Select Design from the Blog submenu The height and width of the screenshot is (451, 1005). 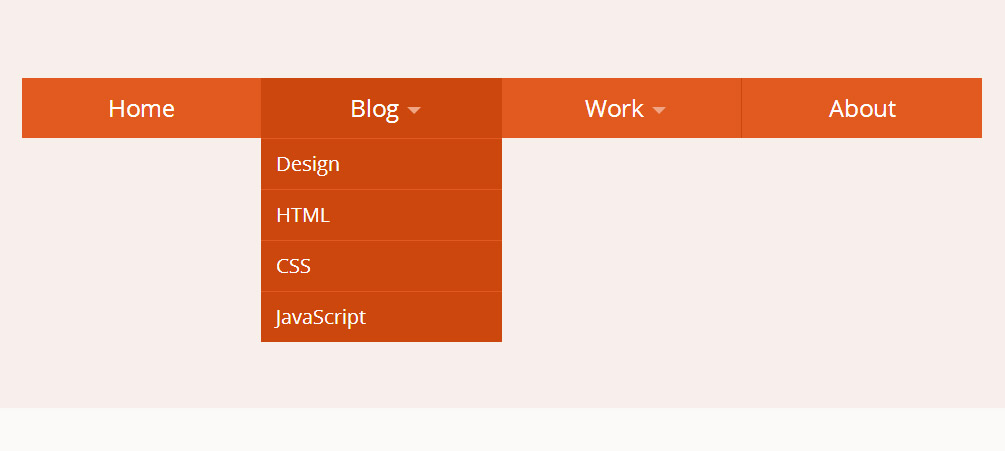click(381, 164)
